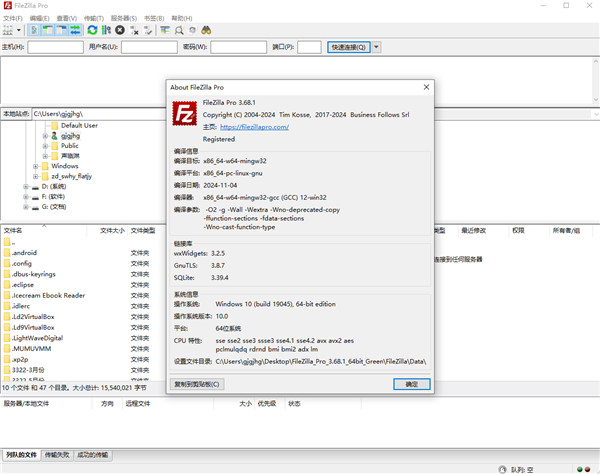Click the process queue toolbar icon
Image resolution: width=600 pixels, height=474 pixels.
[106, 31]
